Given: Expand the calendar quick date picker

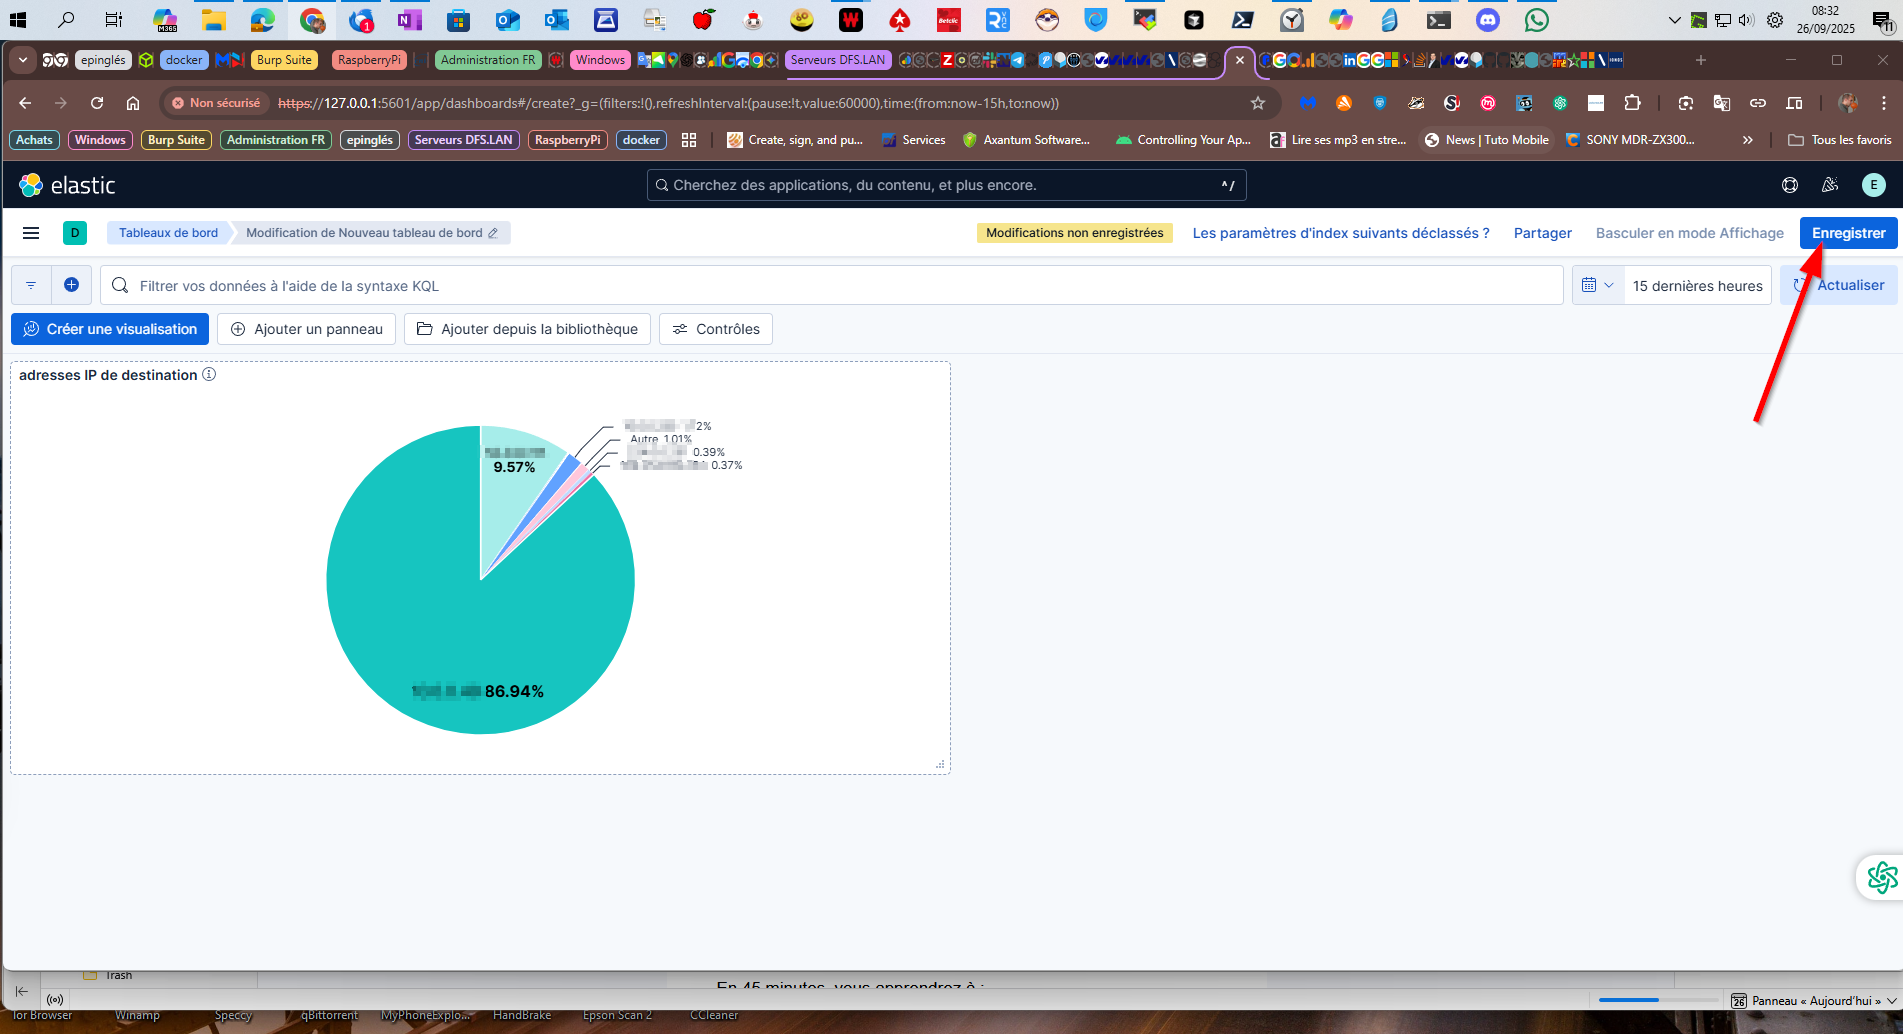Looking at the screenshot, I should point(1597,285).
